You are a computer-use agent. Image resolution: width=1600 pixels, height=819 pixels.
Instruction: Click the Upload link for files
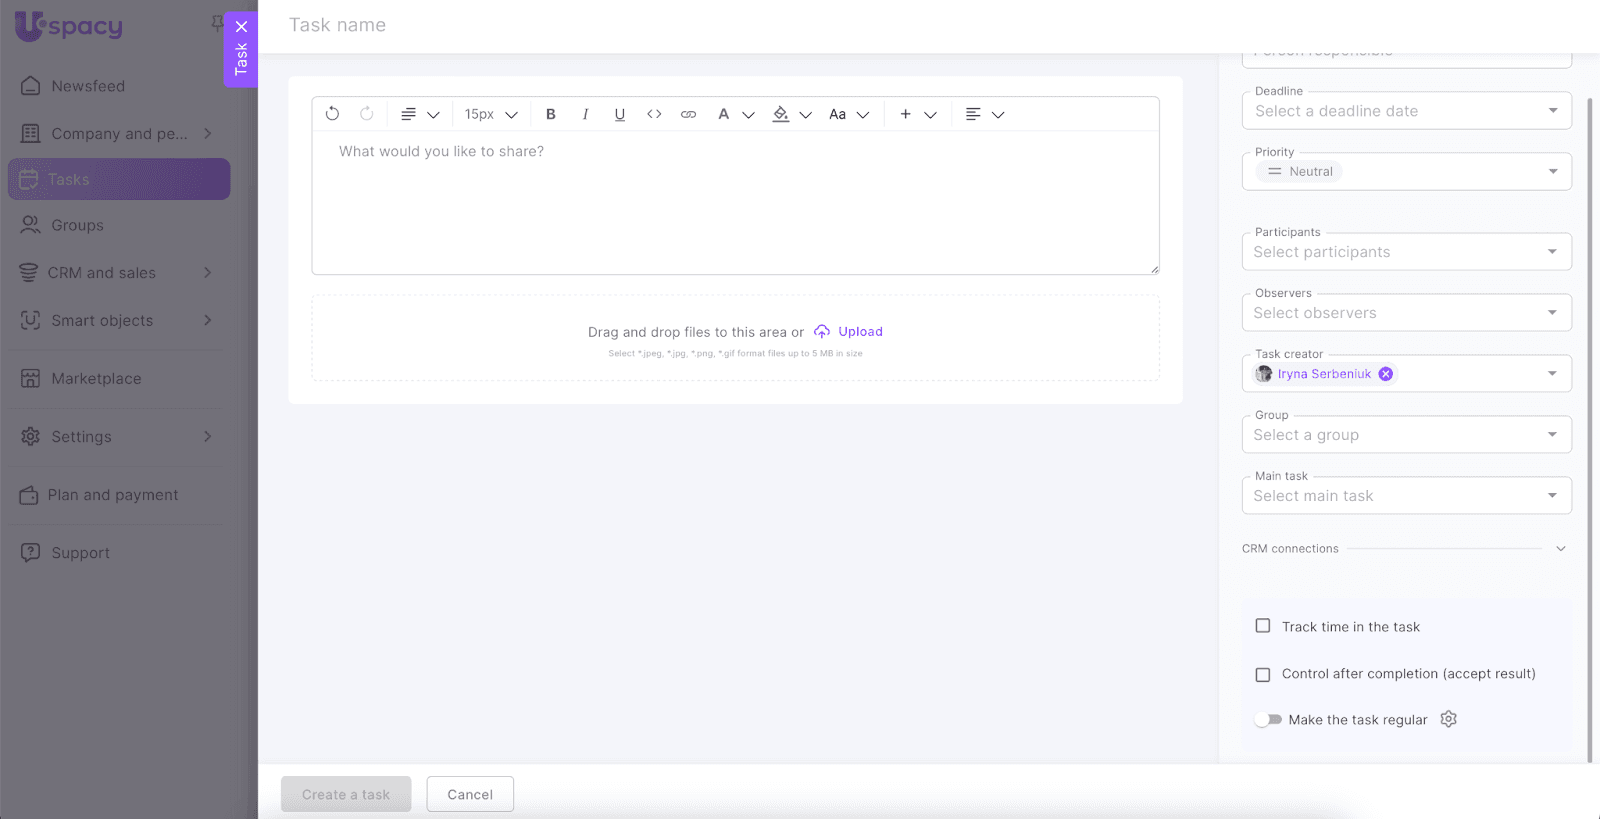tap(859, 332)
